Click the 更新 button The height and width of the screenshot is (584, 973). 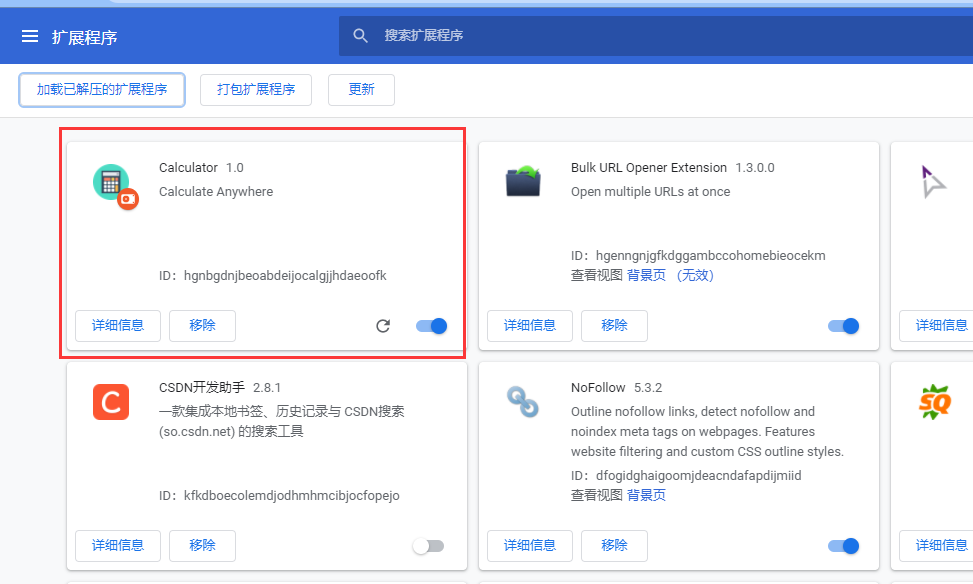click(361, 89)
